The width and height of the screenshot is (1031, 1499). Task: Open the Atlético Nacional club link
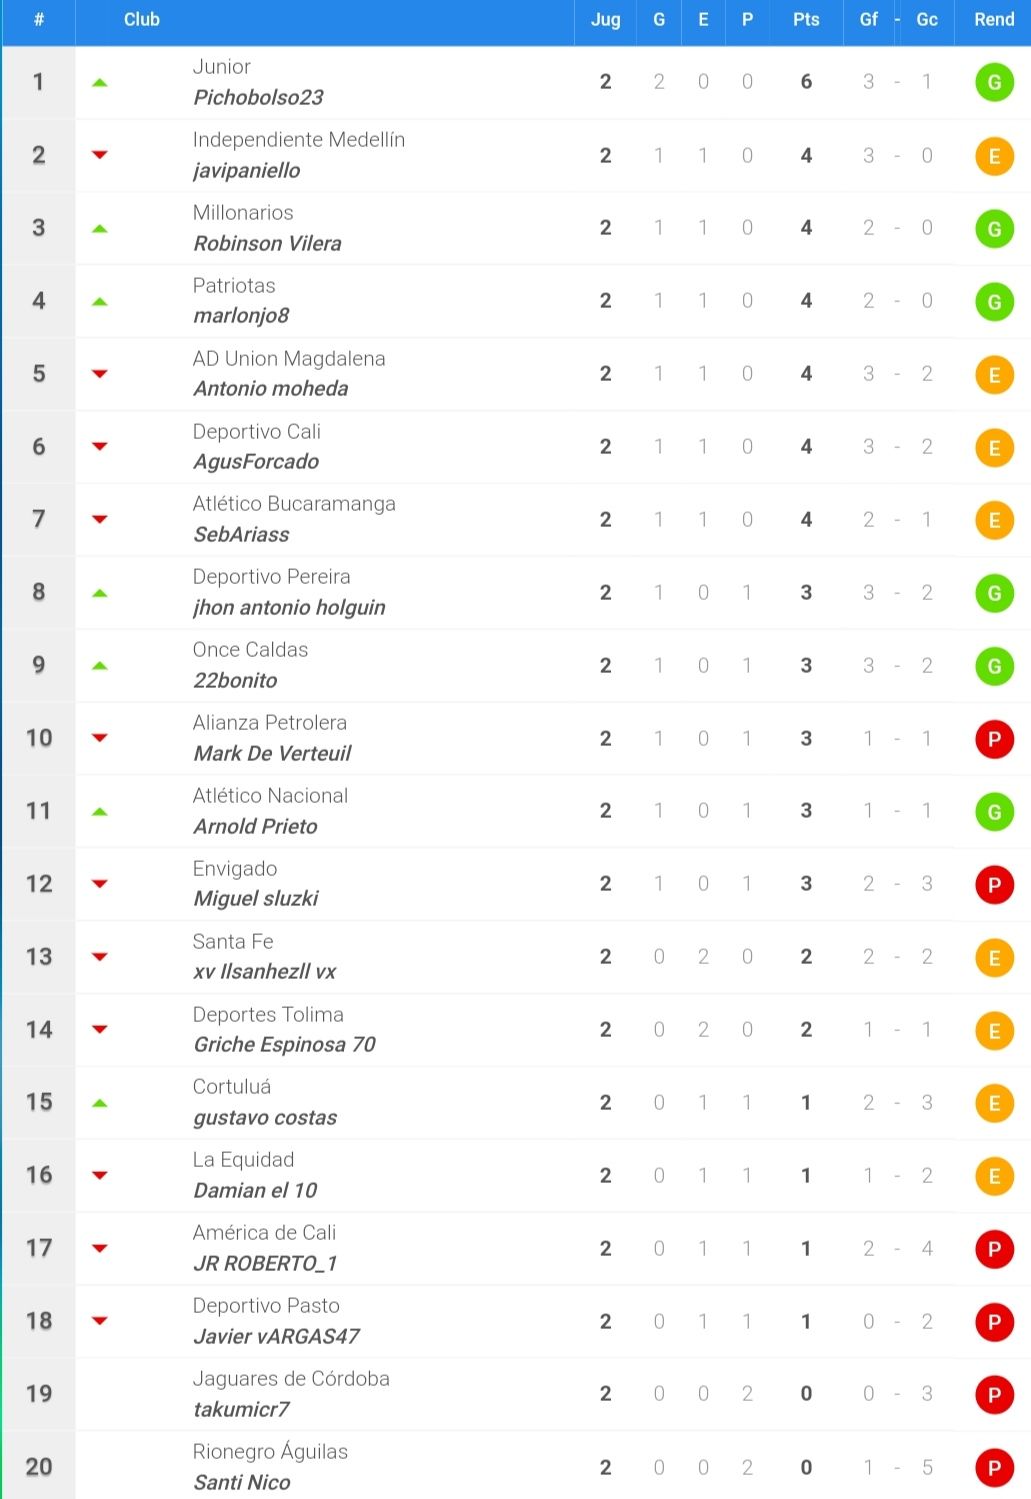coord(270,796)
